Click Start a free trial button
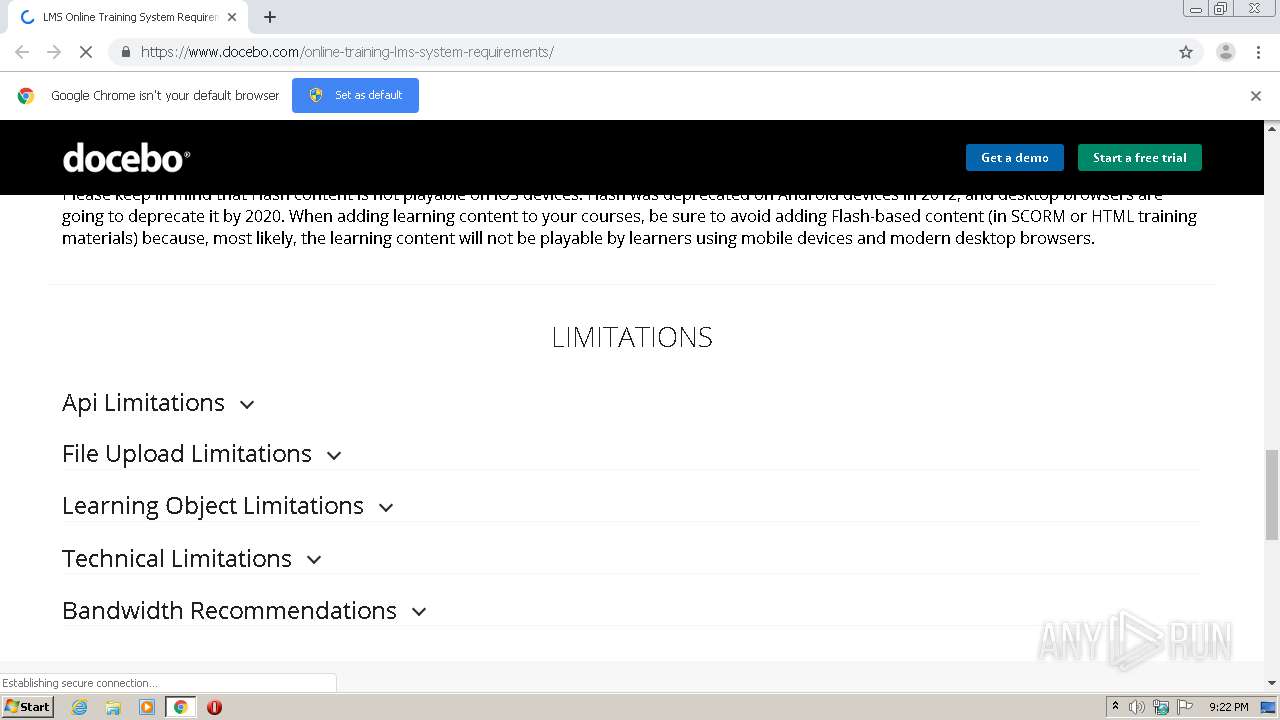This screenshot has width=1280, height=720. (x=1139, y=158)
